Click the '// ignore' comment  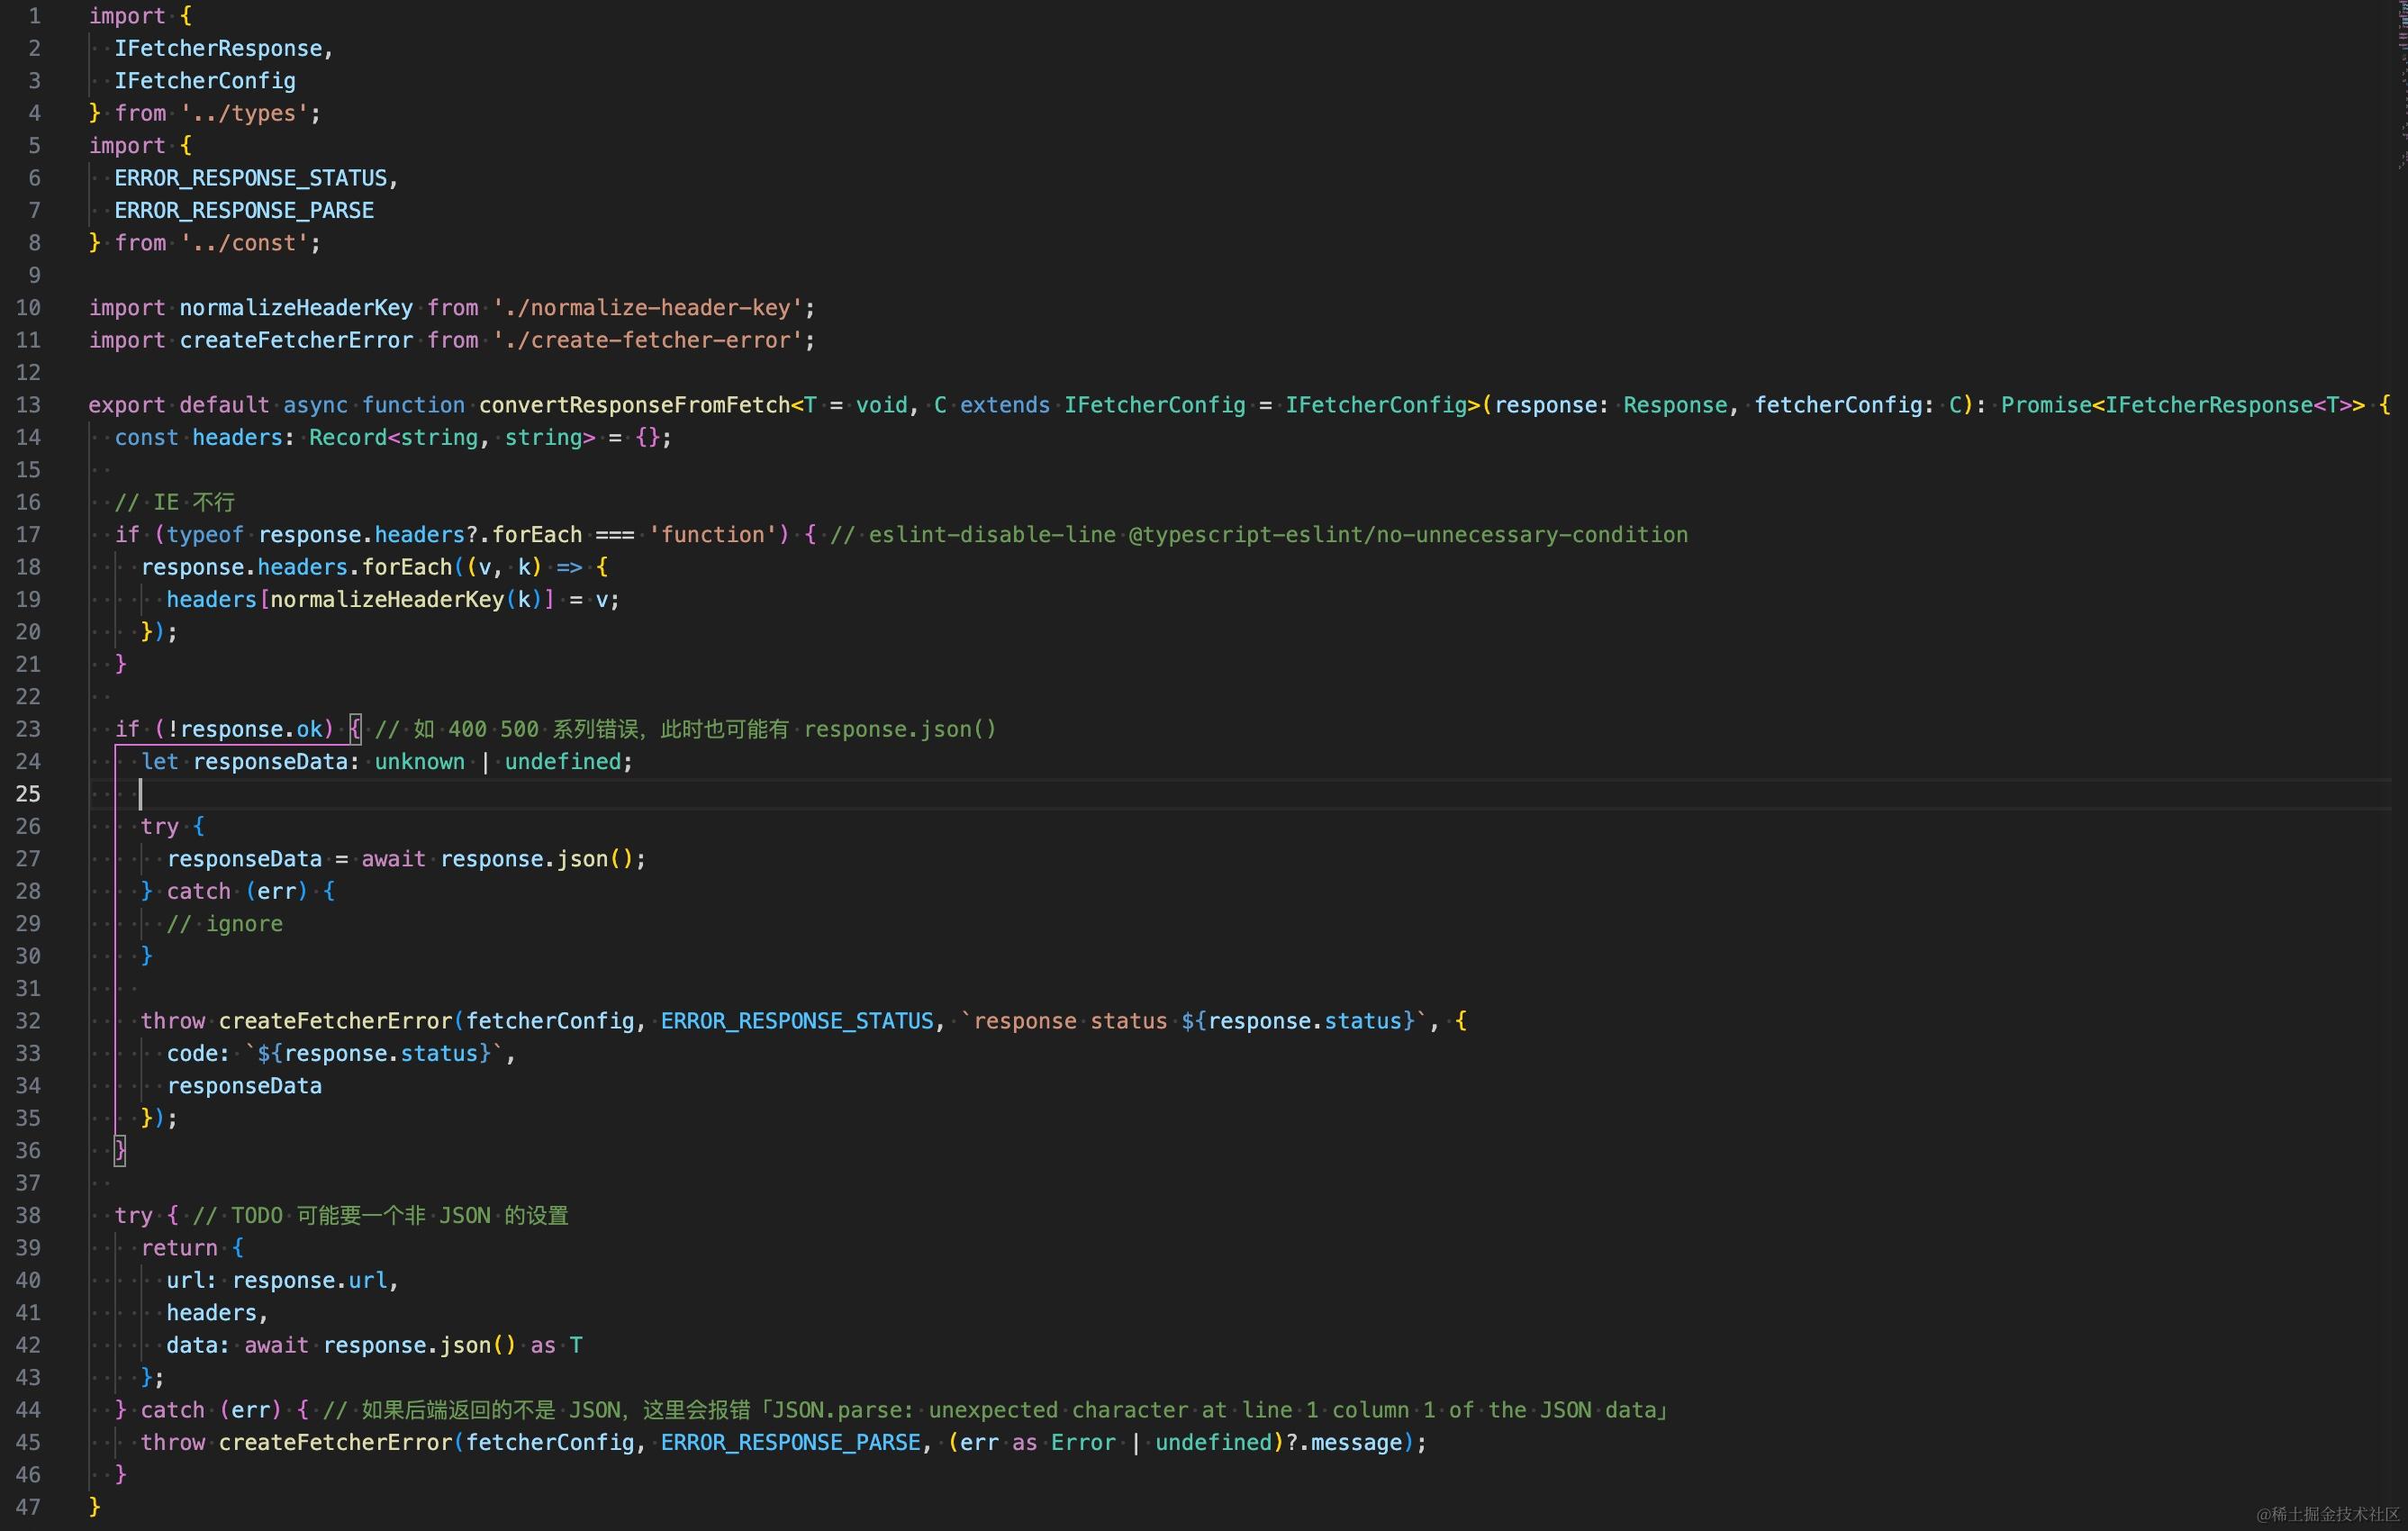point(225,924)
